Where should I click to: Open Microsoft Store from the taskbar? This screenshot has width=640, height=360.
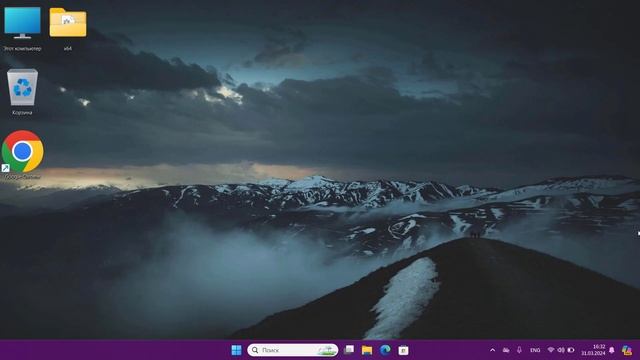point(403,350)
